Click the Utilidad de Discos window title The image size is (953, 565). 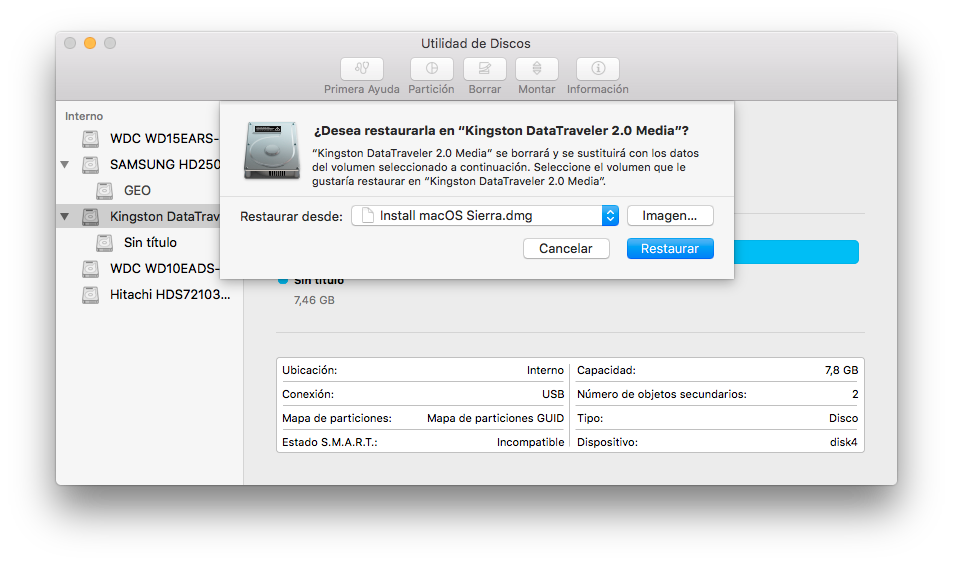[x=476, y=43]
